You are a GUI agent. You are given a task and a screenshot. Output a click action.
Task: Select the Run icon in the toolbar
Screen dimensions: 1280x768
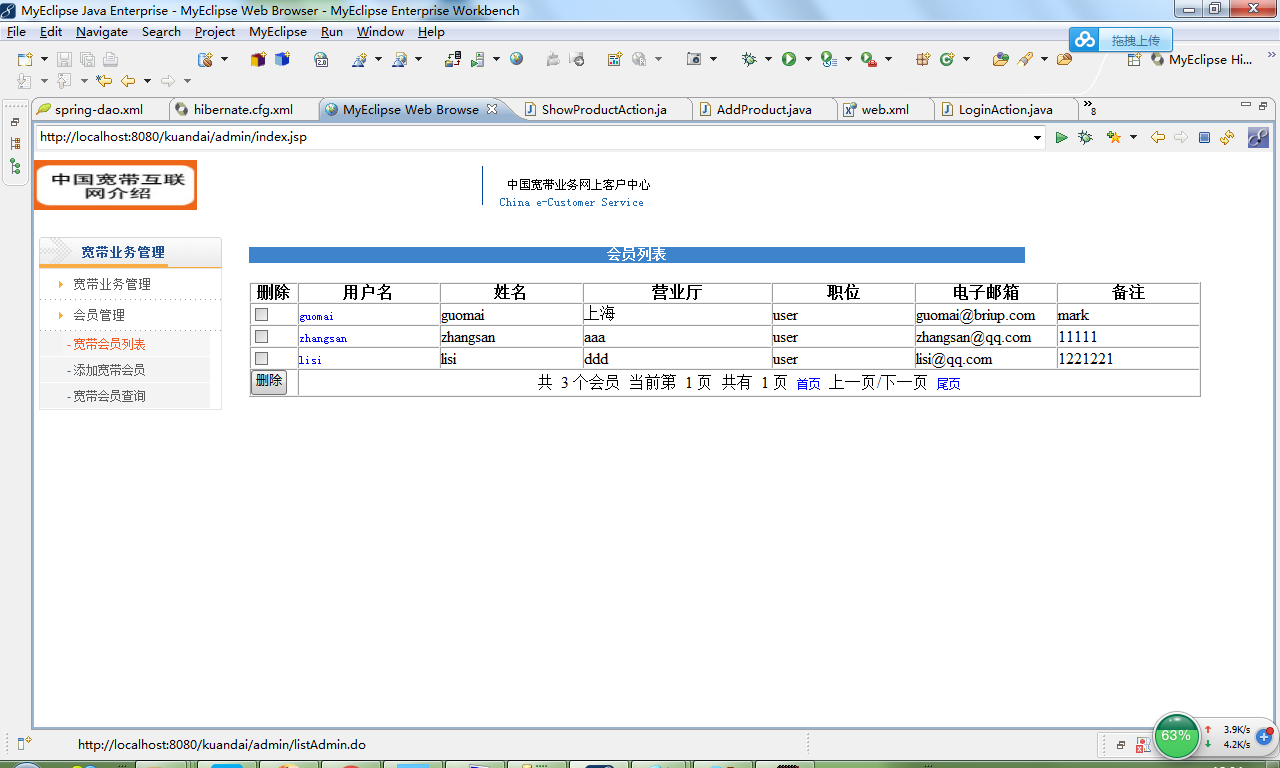tap(788, 60)
